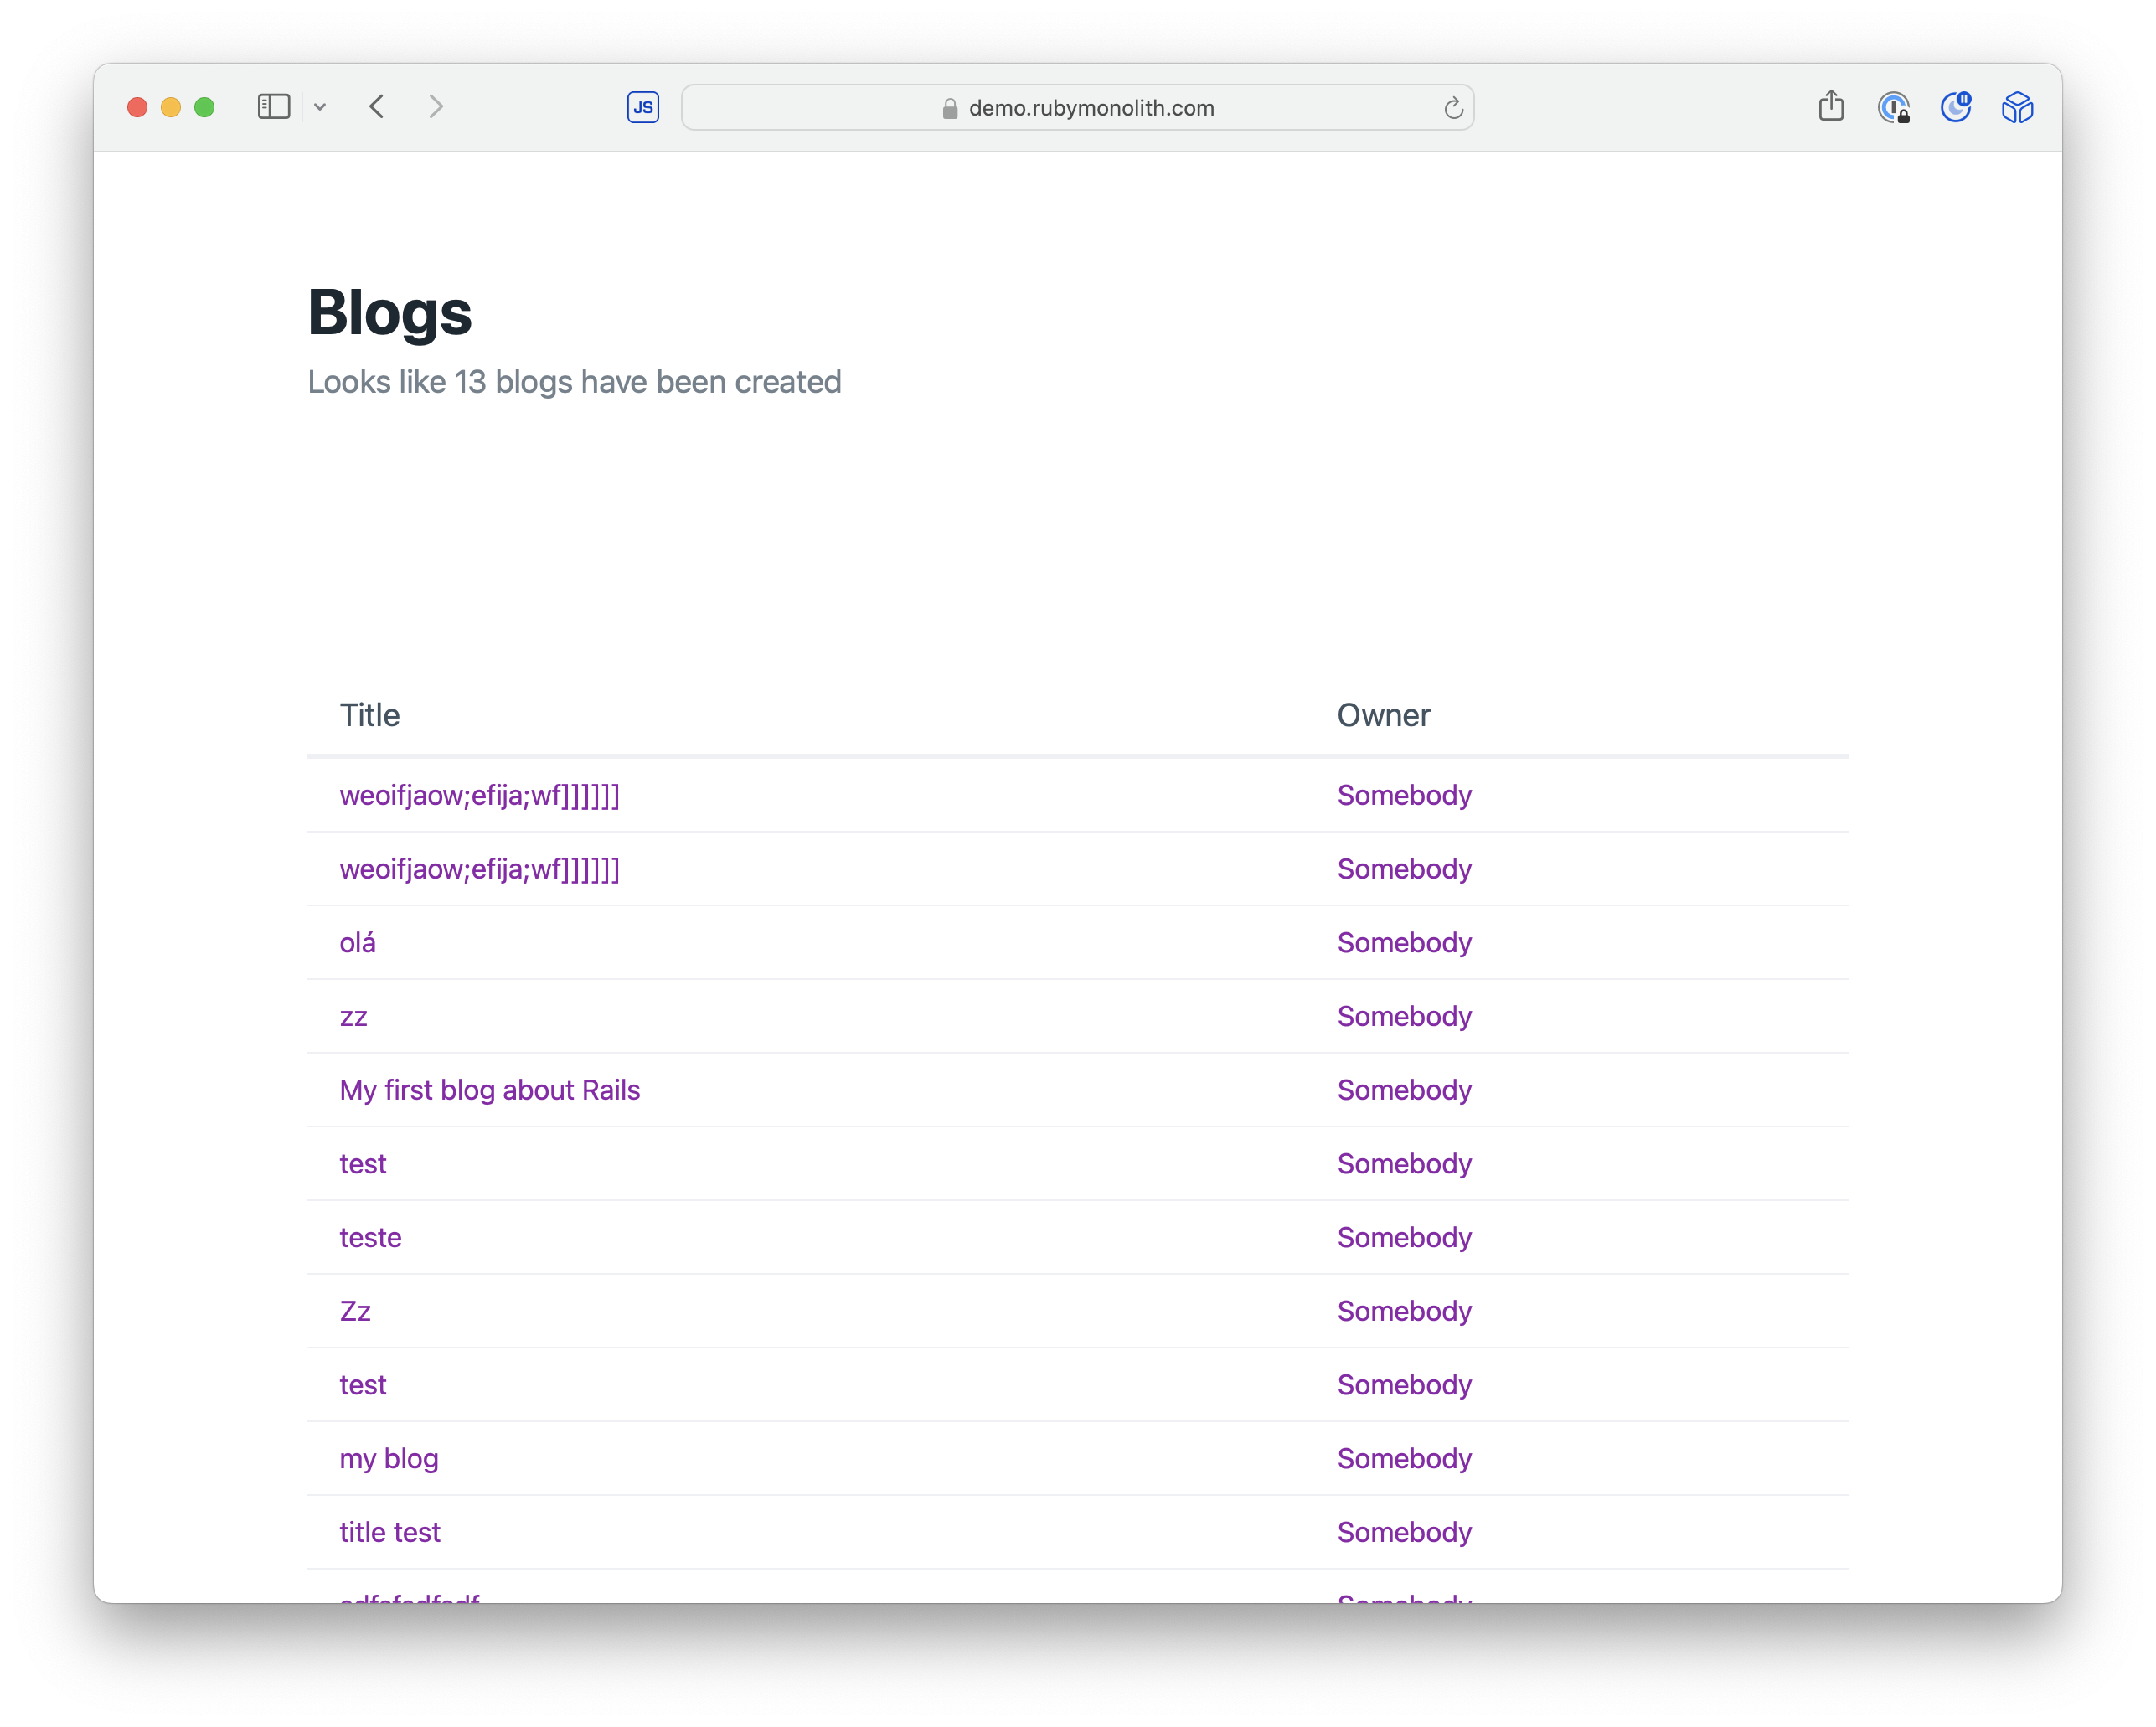The image size is (2156, 1727).
Task: Open the my blog link
Action: click(389, 1458)
